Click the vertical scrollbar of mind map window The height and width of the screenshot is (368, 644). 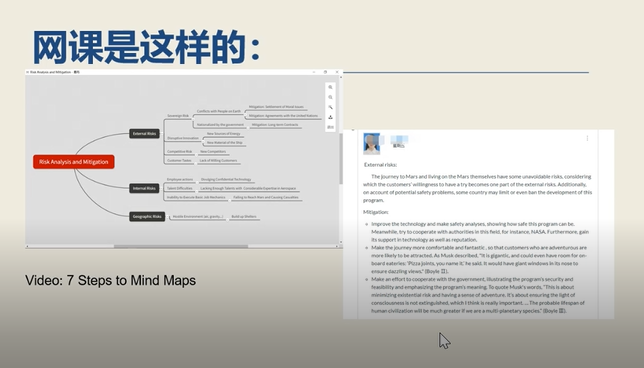pos(340,159)
